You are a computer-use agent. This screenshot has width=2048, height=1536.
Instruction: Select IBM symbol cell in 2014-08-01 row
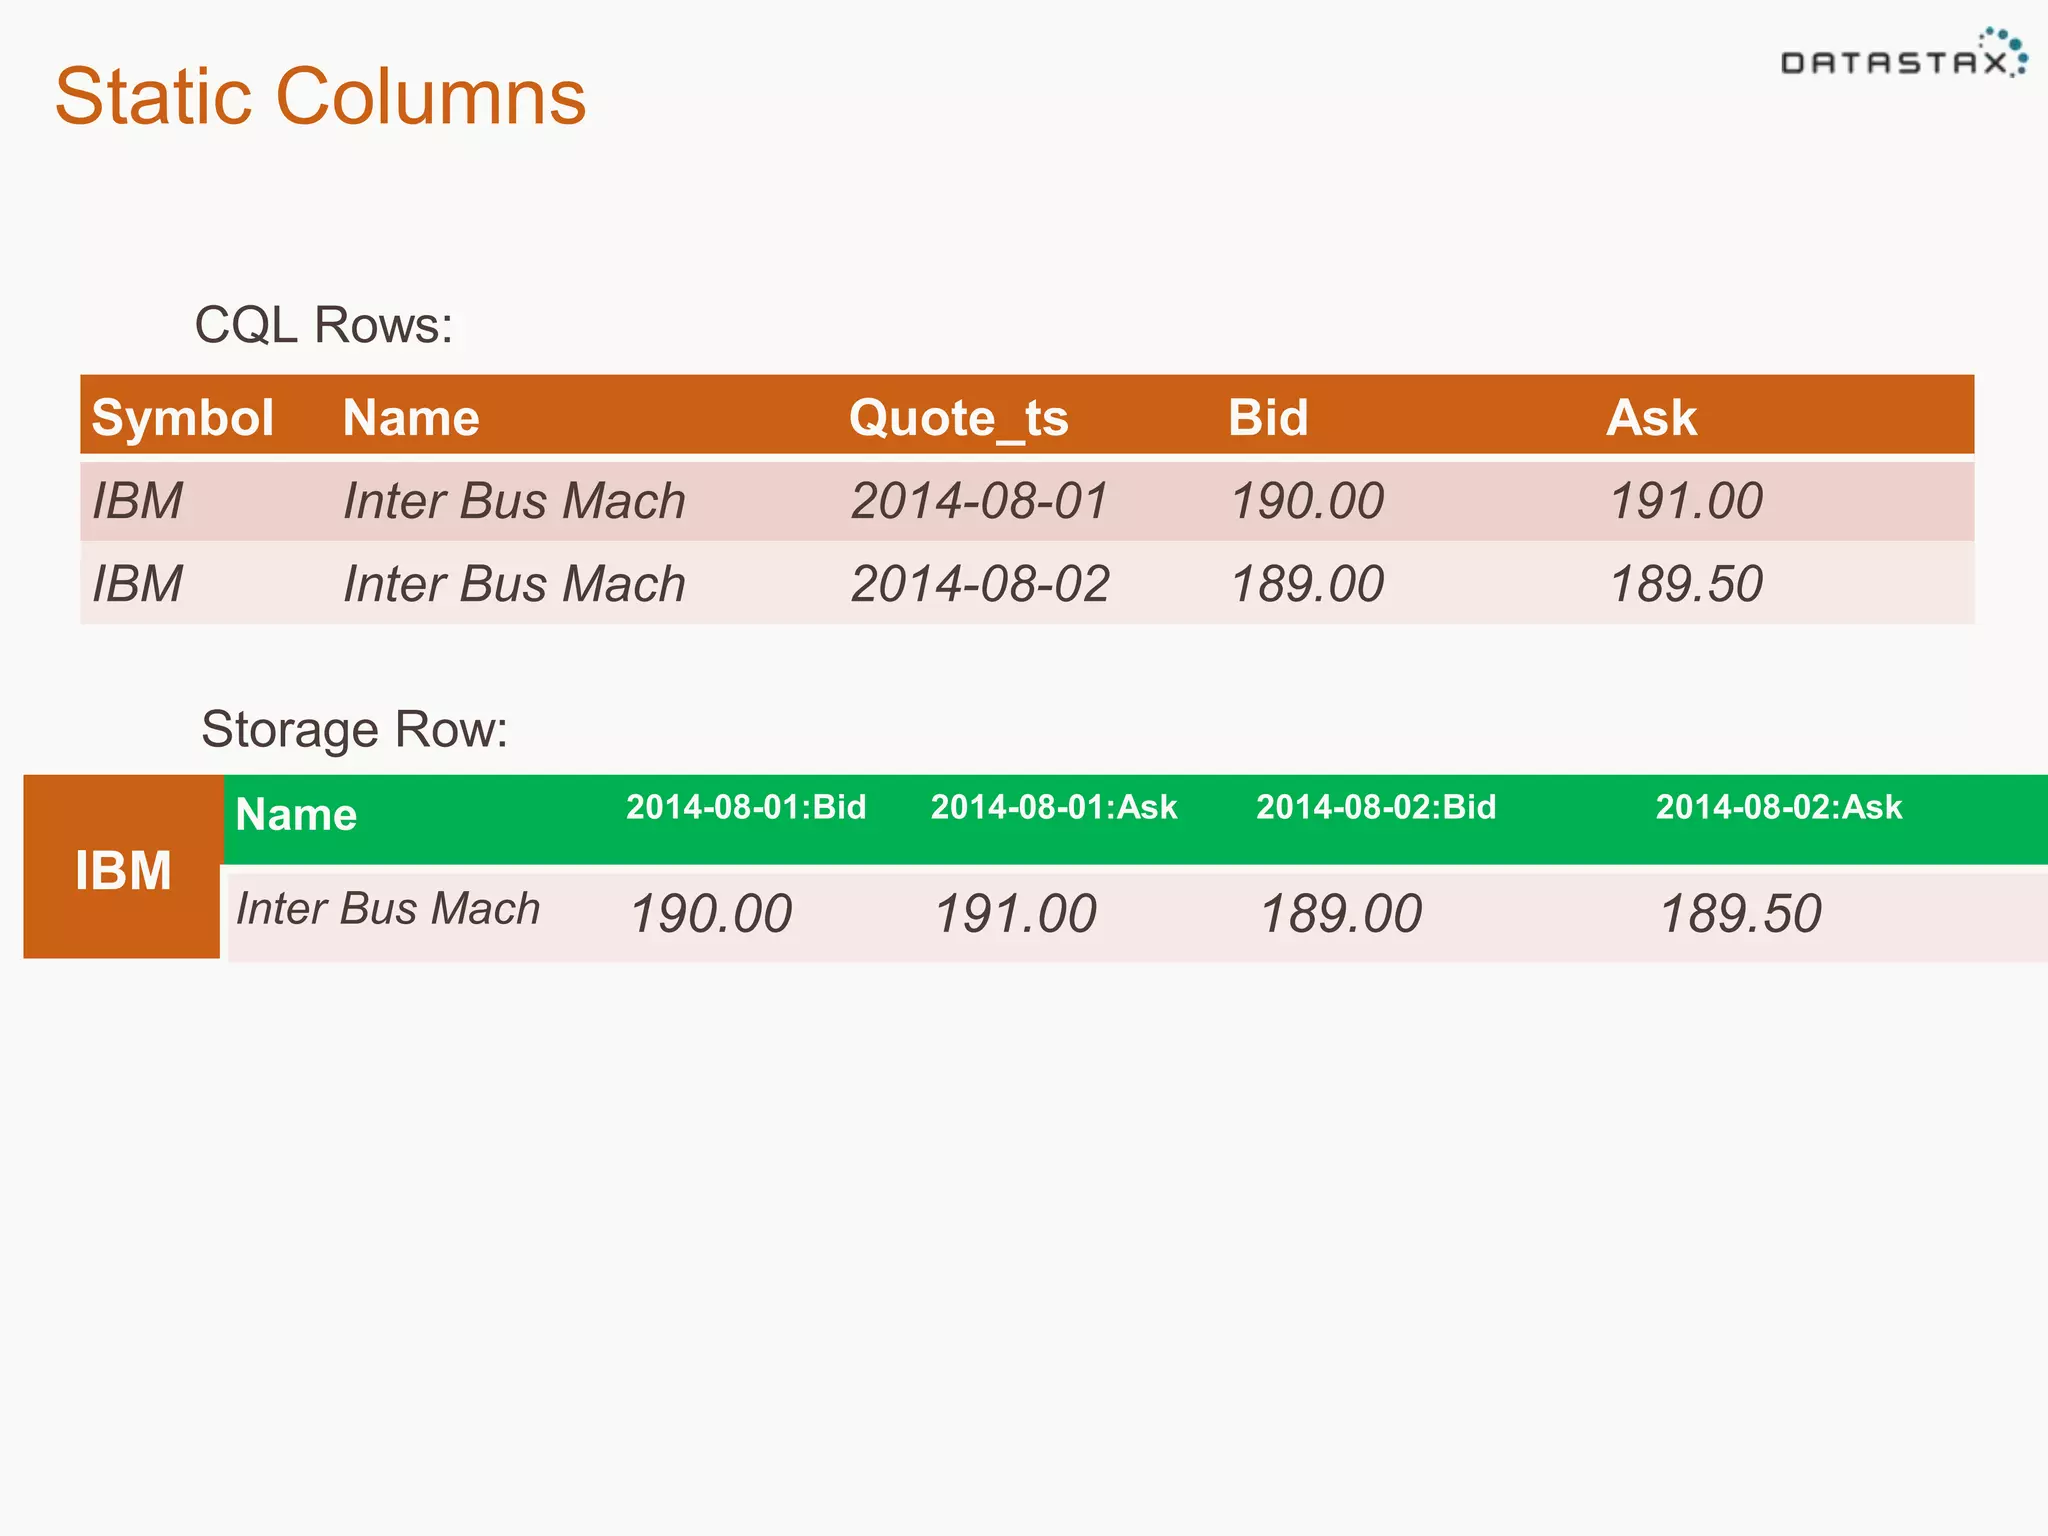coord(138,500)
